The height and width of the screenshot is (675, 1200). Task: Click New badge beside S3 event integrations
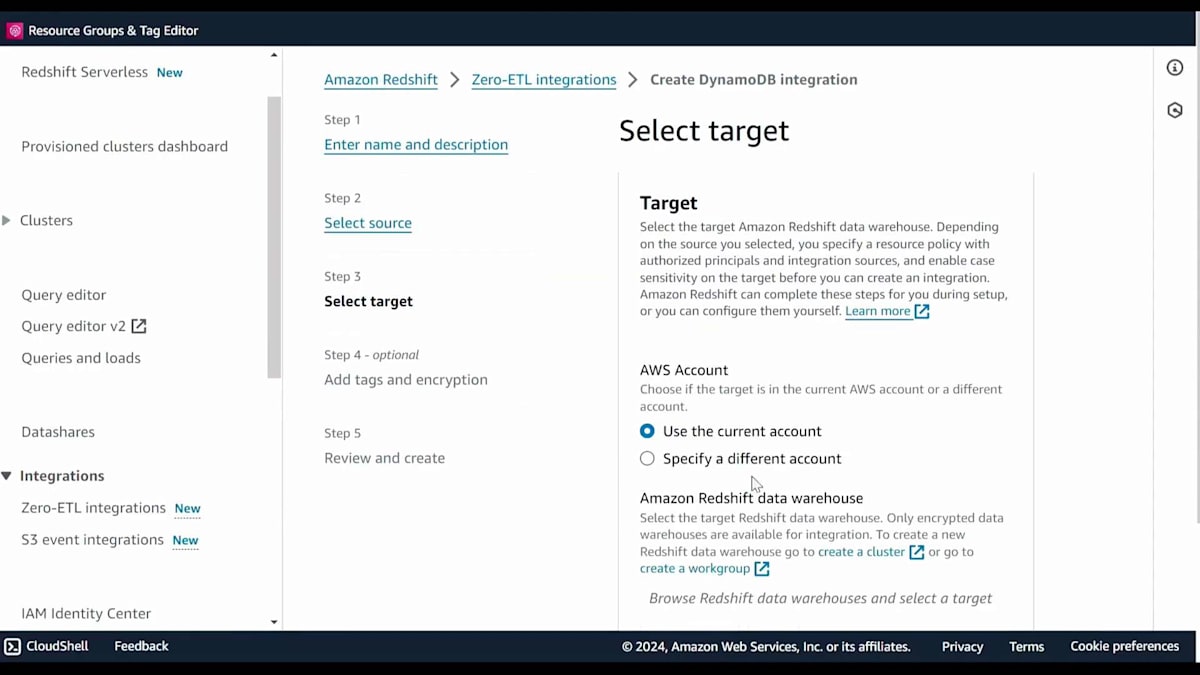(x=185, y=541)
